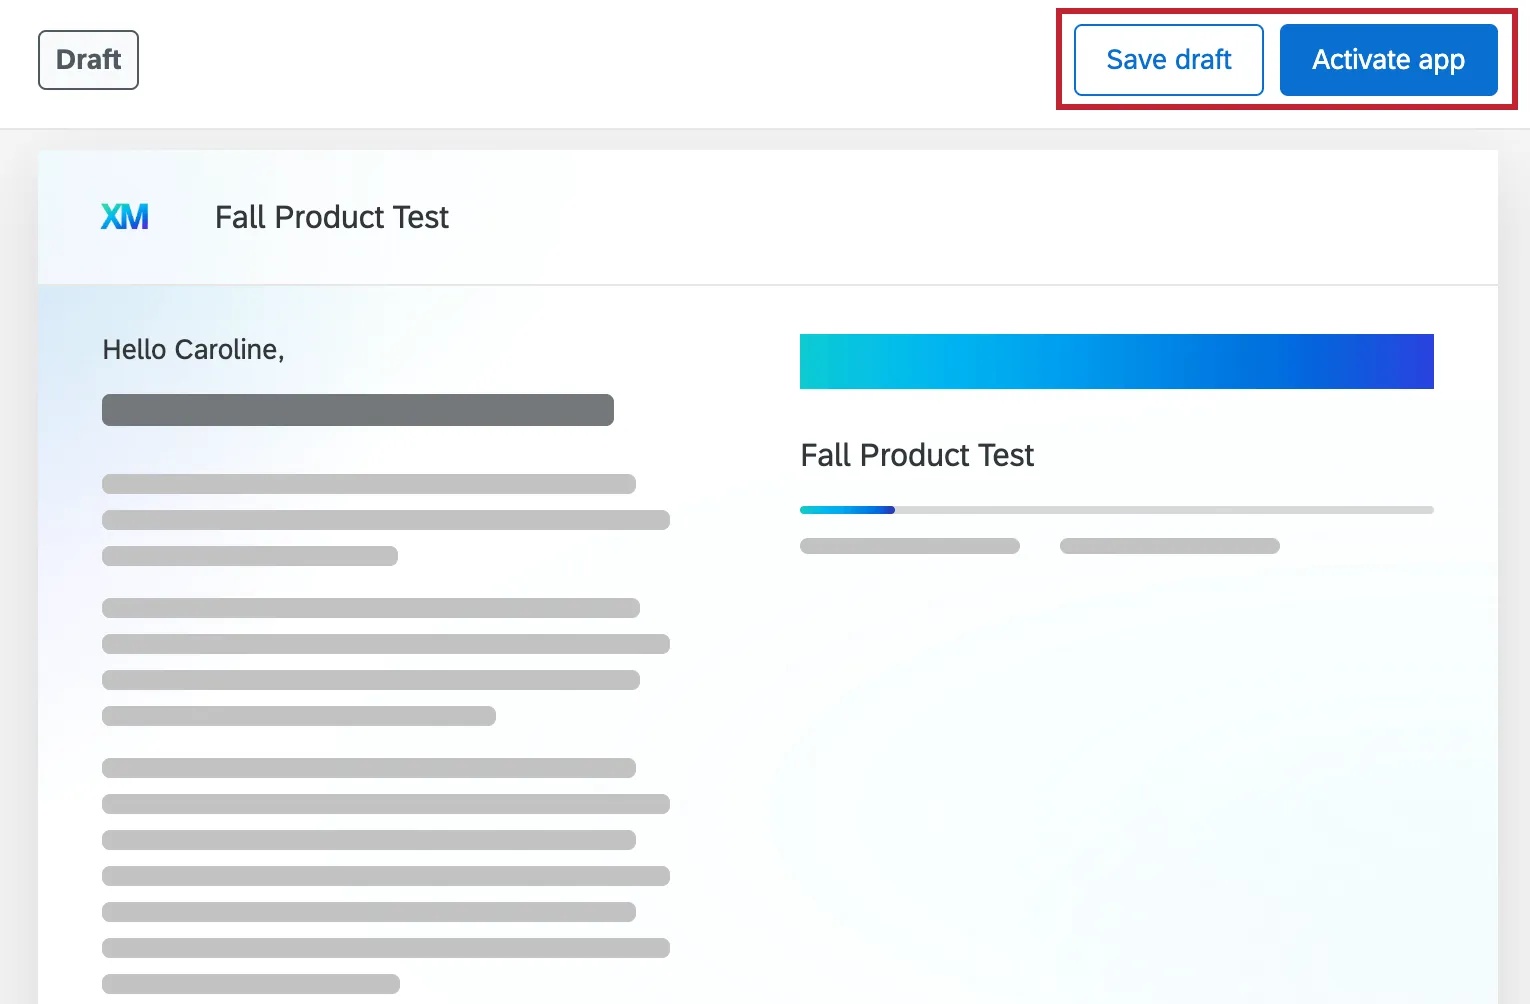Select the Hello Caroline greeting text

192,349
